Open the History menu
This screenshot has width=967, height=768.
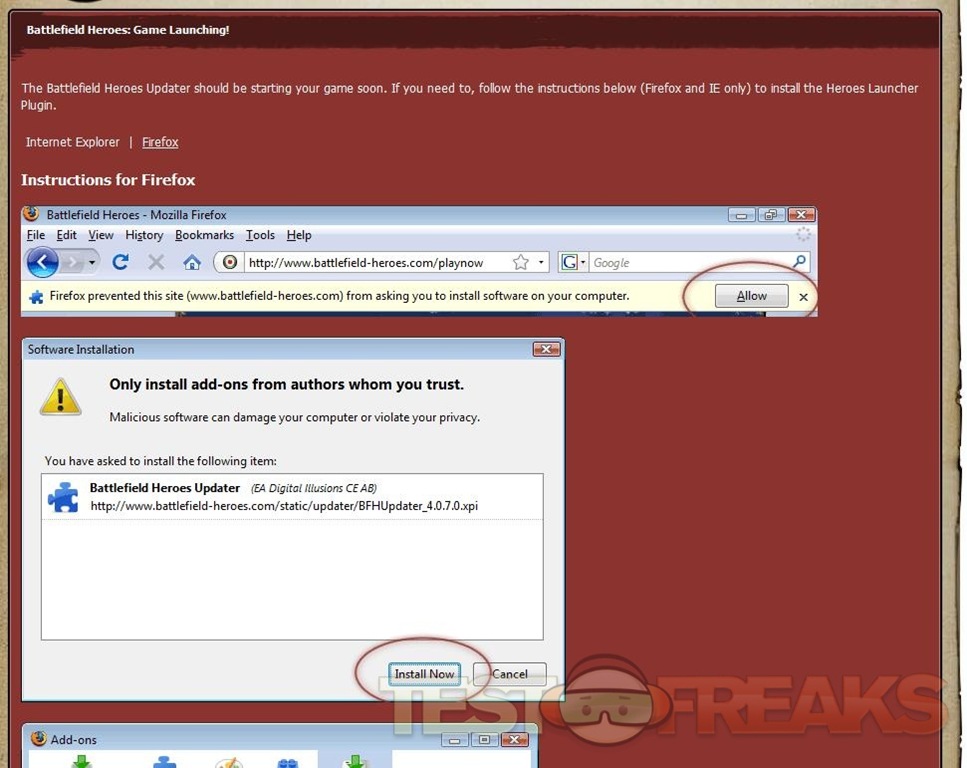[x=144, y=235]
